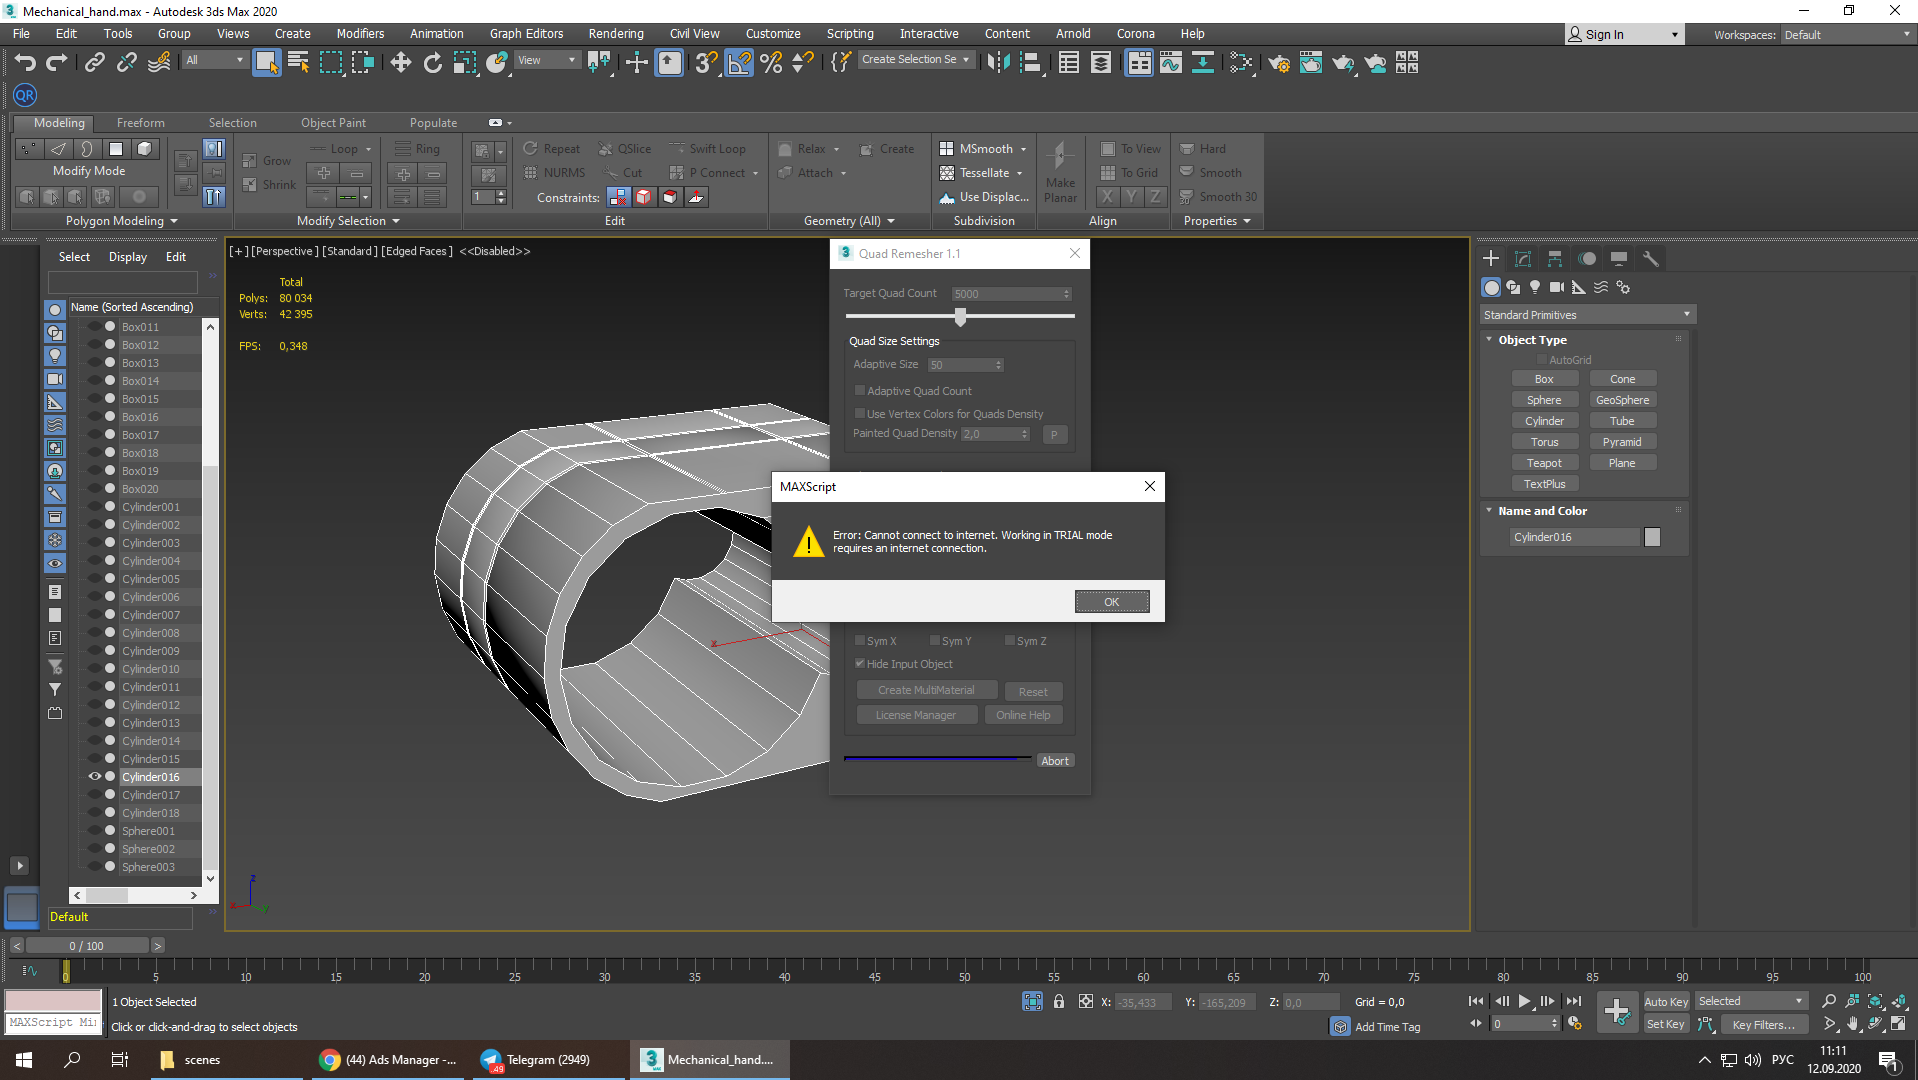The width and height of the screenshot is (1918, 1080).
Task: Open the Rendering menu
Action: tap(616, 34)
